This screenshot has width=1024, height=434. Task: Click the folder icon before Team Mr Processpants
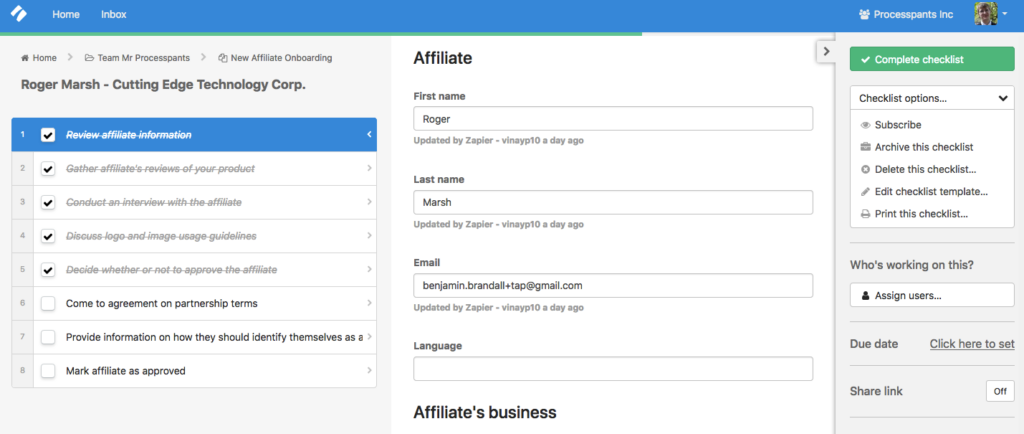pyautogui.click(x=89, y=58)
